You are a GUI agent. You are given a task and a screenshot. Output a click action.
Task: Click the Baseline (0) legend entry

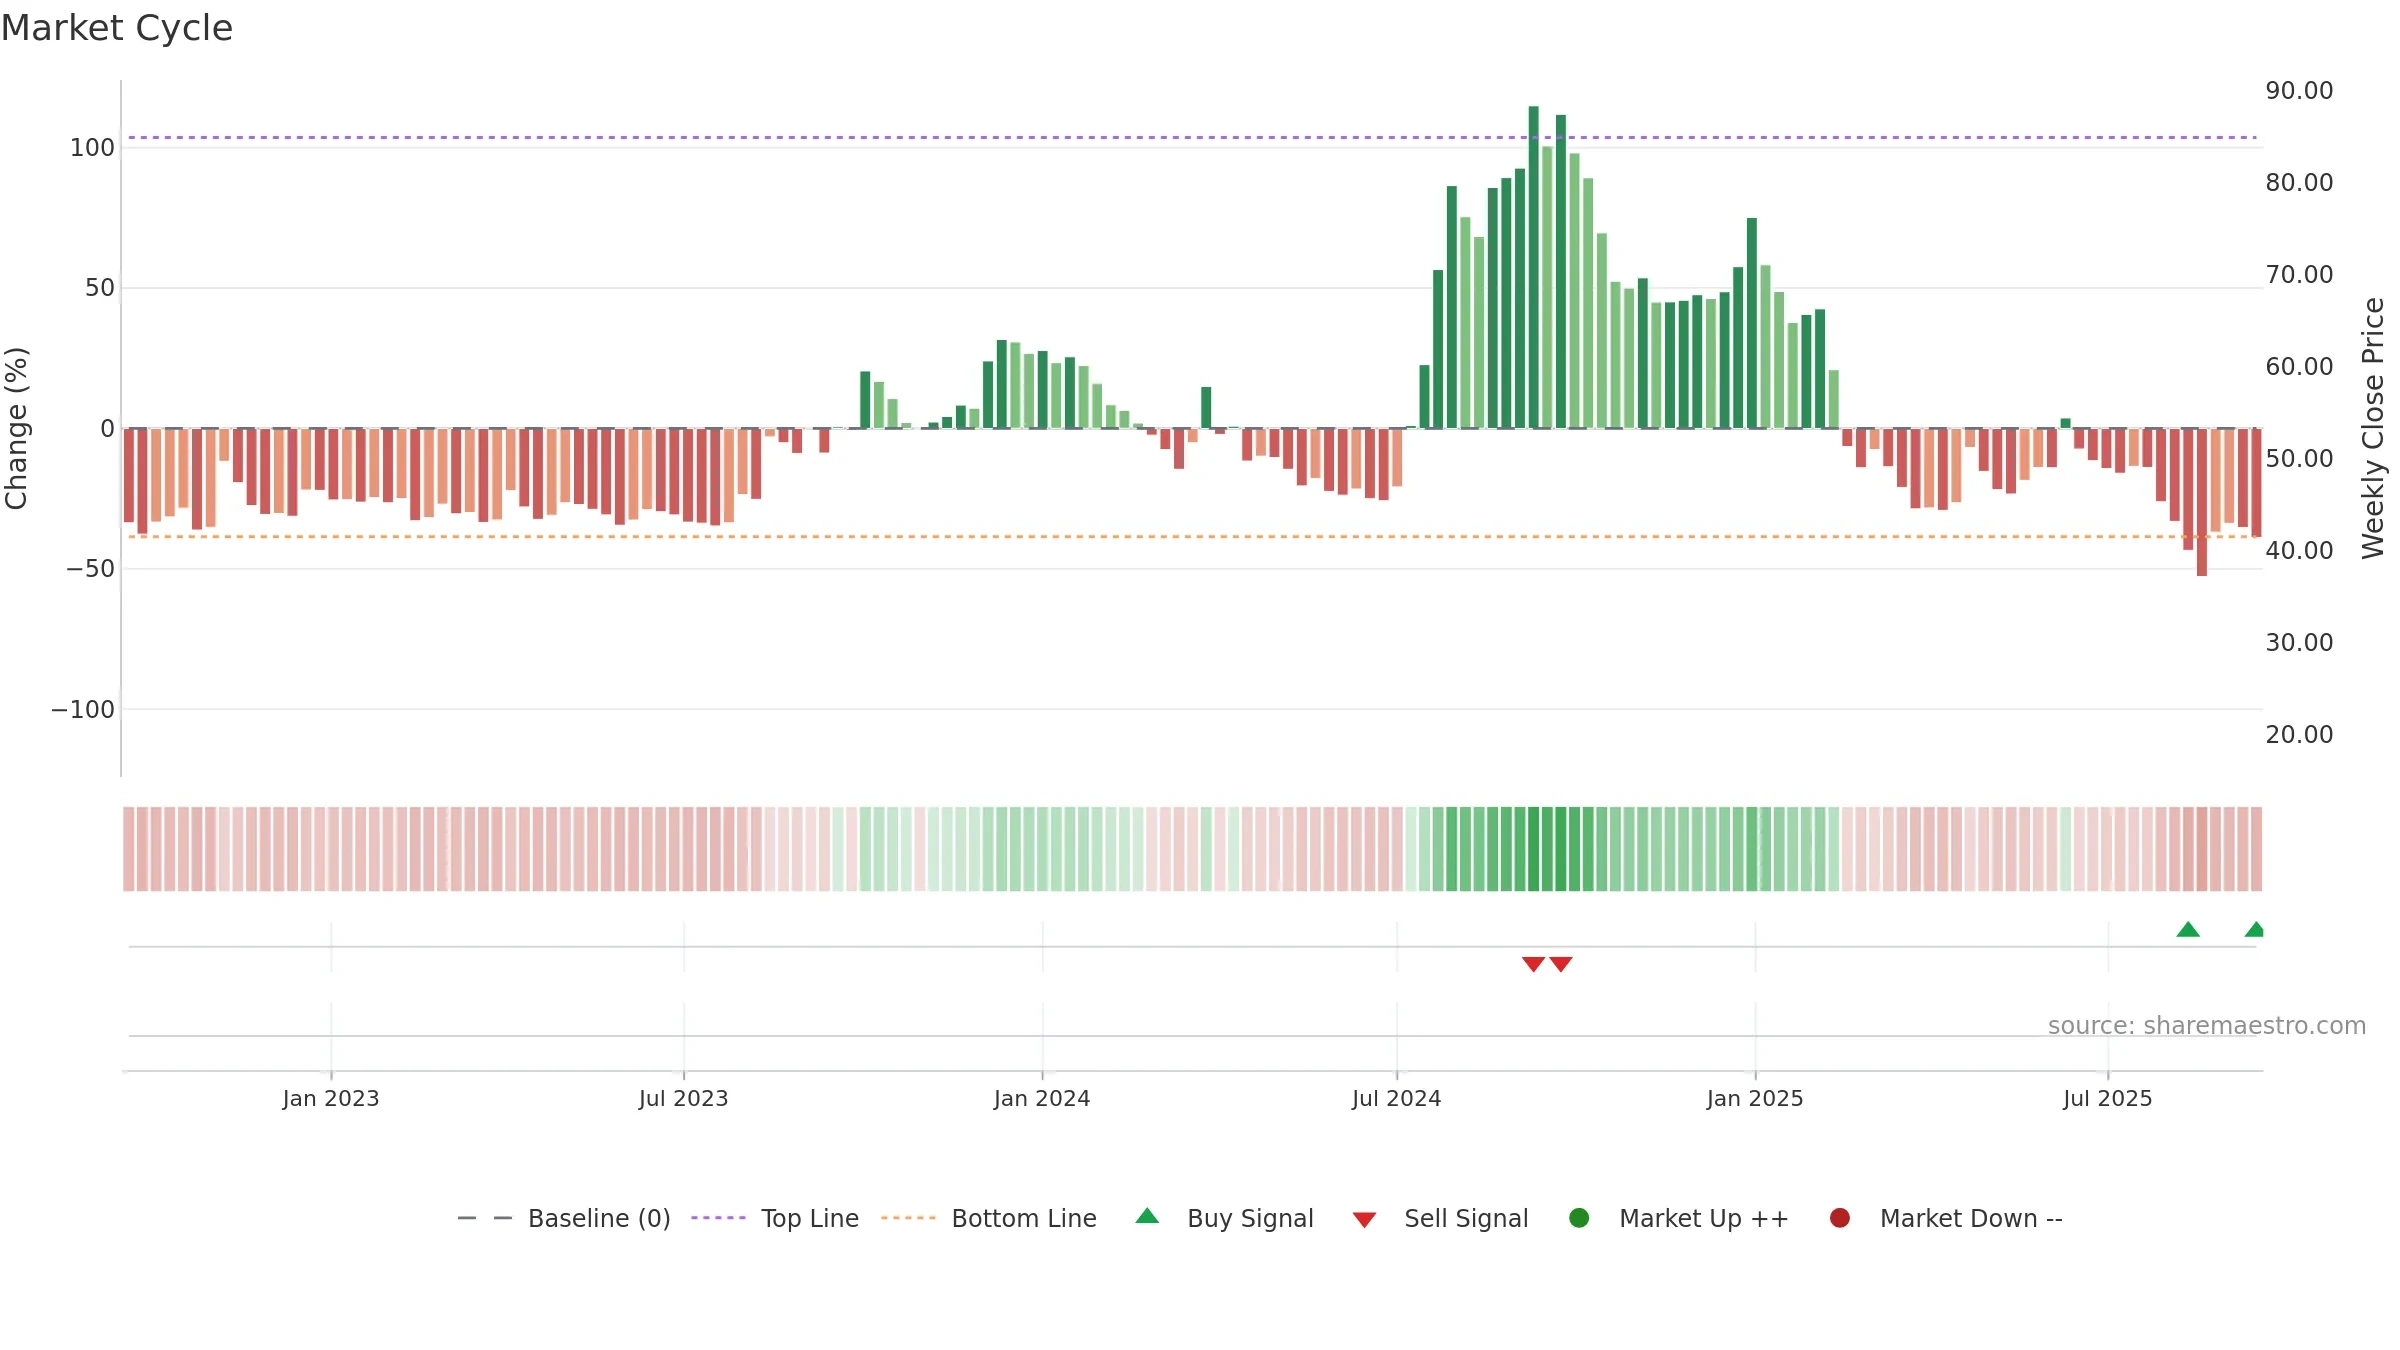coord(564,1218)
